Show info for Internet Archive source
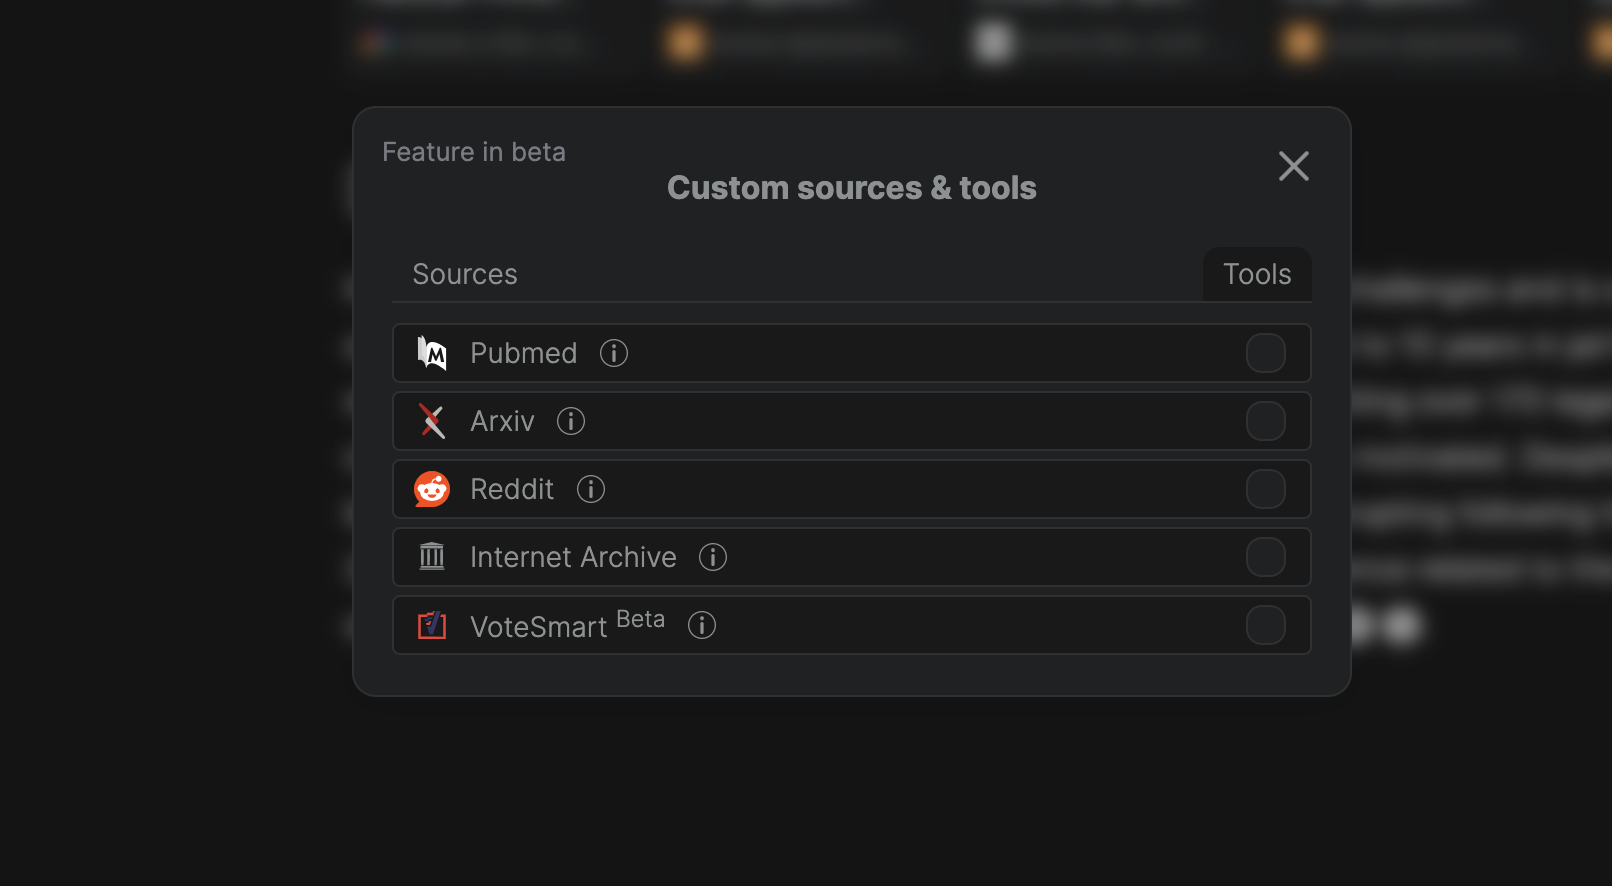Image resolution: width=1612 pixels, height=886 pixels. [713, 557]
